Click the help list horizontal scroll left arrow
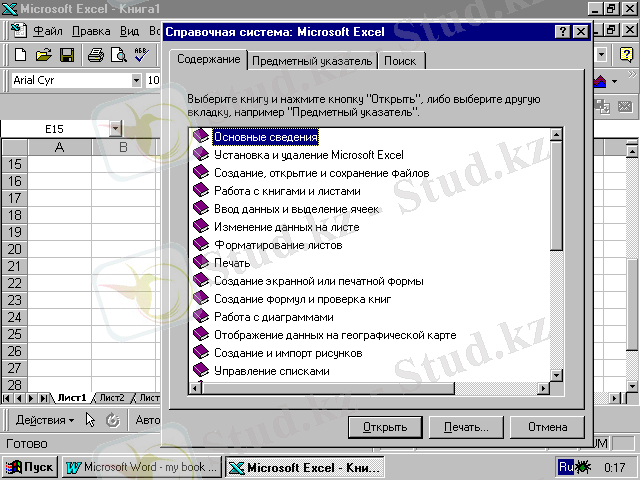640x480 pixels. point(195,388)
